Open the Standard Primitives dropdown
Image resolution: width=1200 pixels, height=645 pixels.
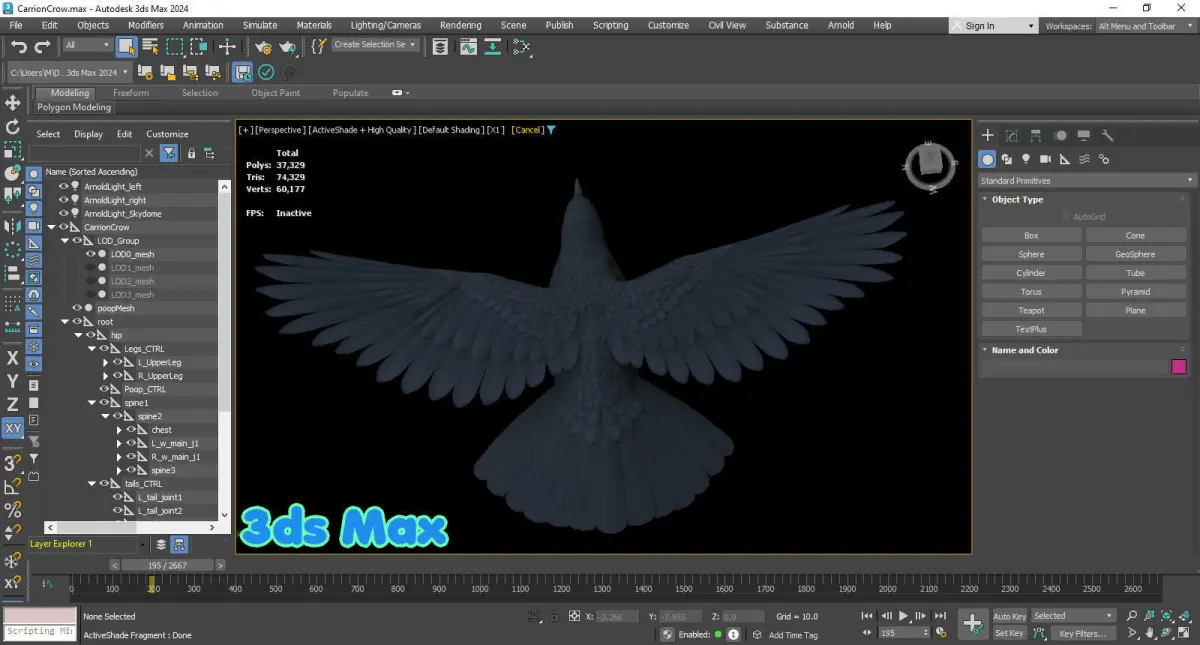(1087, 181)
